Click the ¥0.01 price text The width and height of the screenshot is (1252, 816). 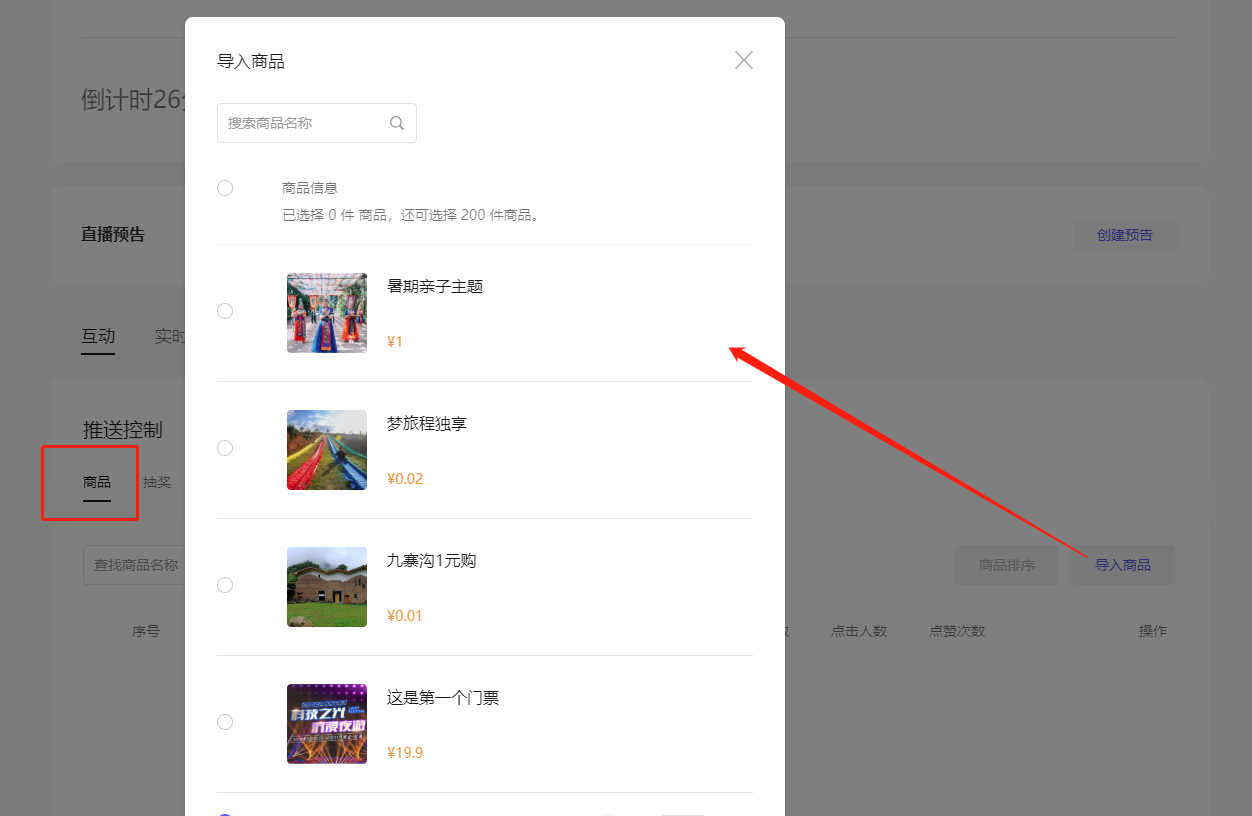(x=405, y=616)
